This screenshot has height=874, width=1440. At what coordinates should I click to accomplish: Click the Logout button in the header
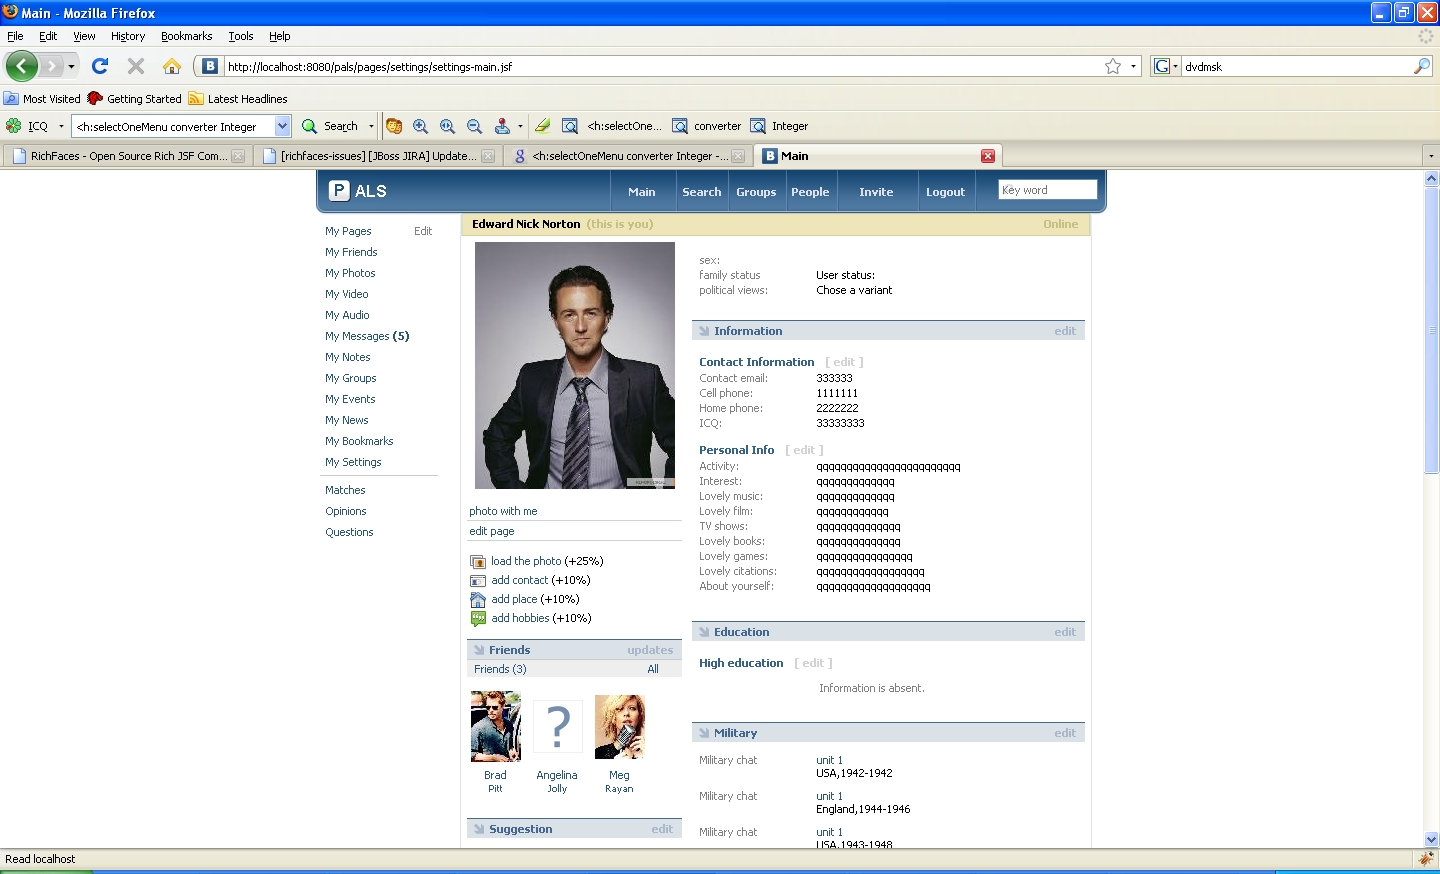coord(945,192)
